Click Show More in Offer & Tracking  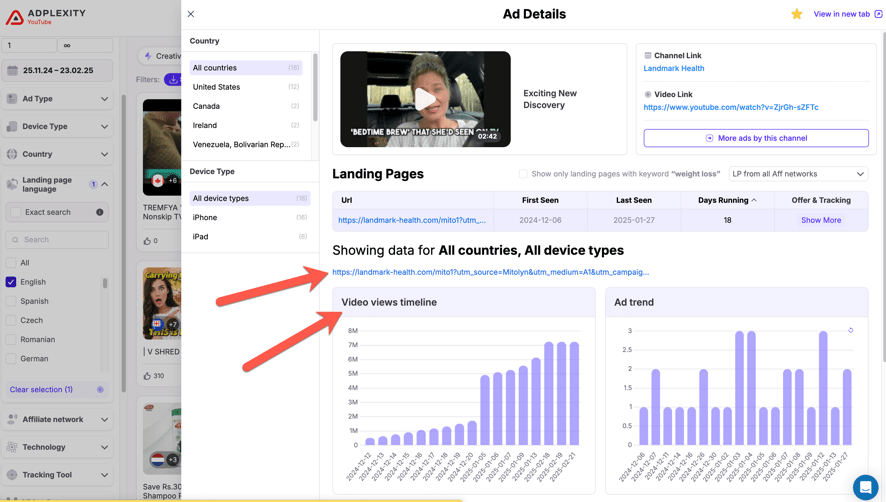tap(821, 220)
